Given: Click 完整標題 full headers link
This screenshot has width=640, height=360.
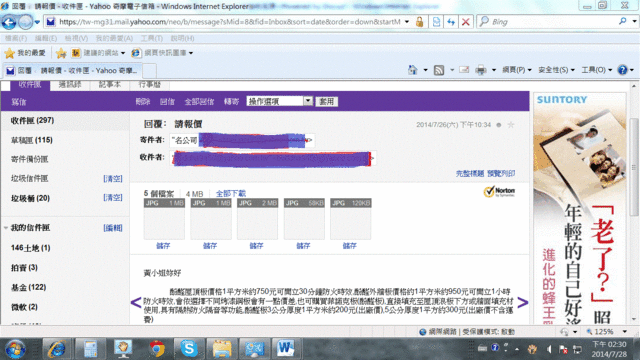Looking at the screenshot, I should click(470, 173).
